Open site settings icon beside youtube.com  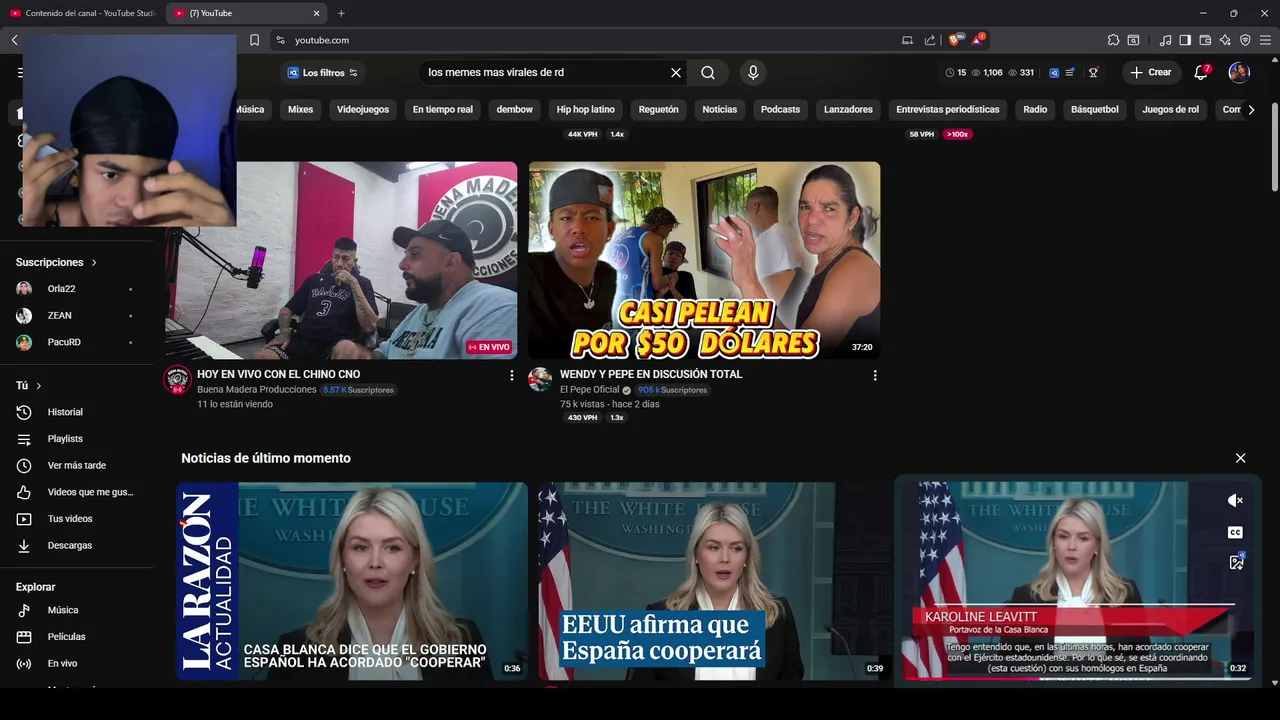pyautogui.click(x=281, y=40)
